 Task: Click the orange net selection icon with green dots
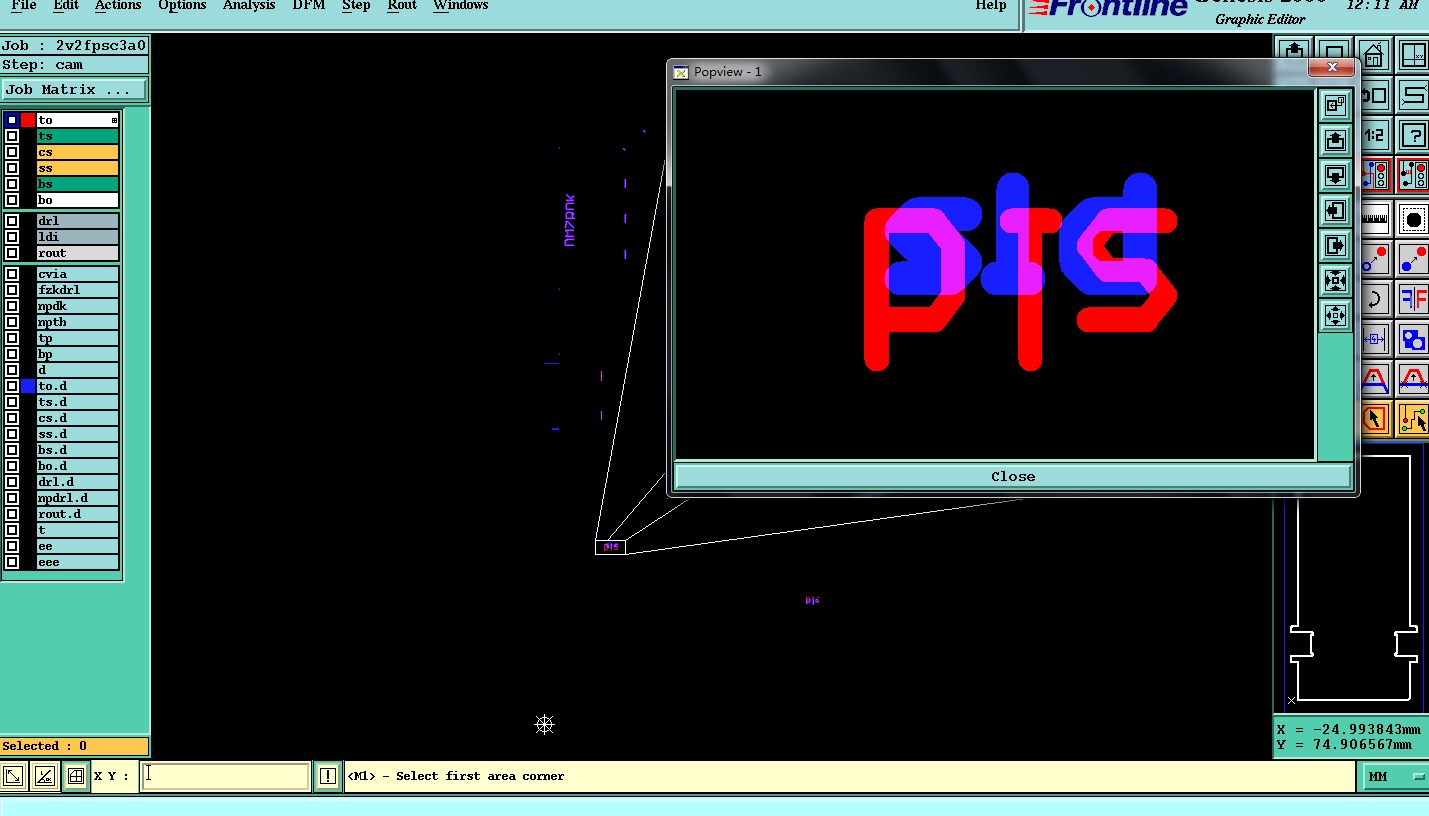(1413, 419)
